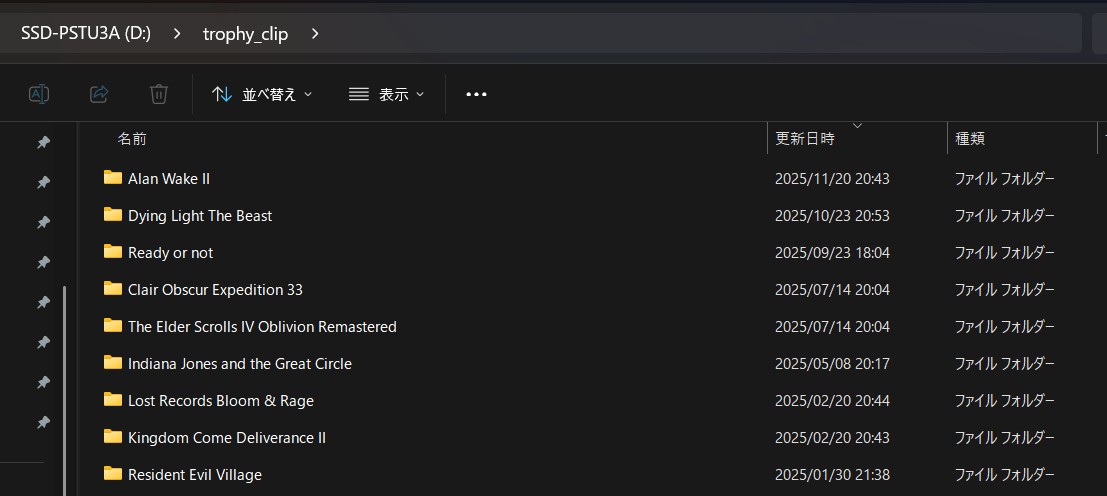Open the three-dot more options menu
This screenshot has height=496, width=1107.
click(476, 94)
